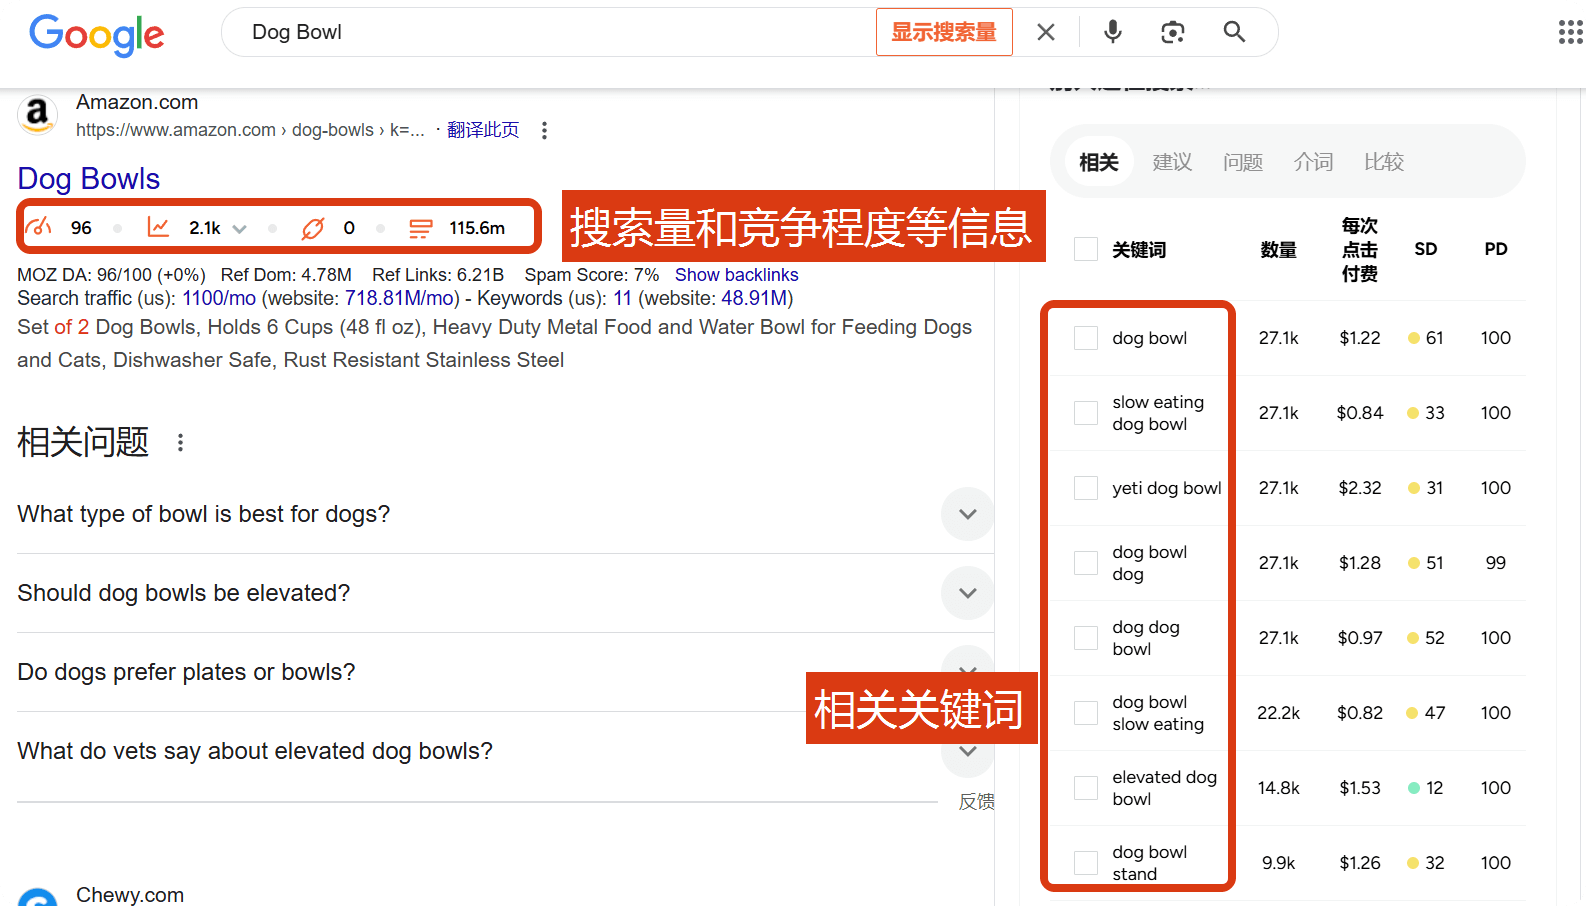The image size is (1586, 906).
Task: Switch to the 相关 tab
Action: [1098, 162]
